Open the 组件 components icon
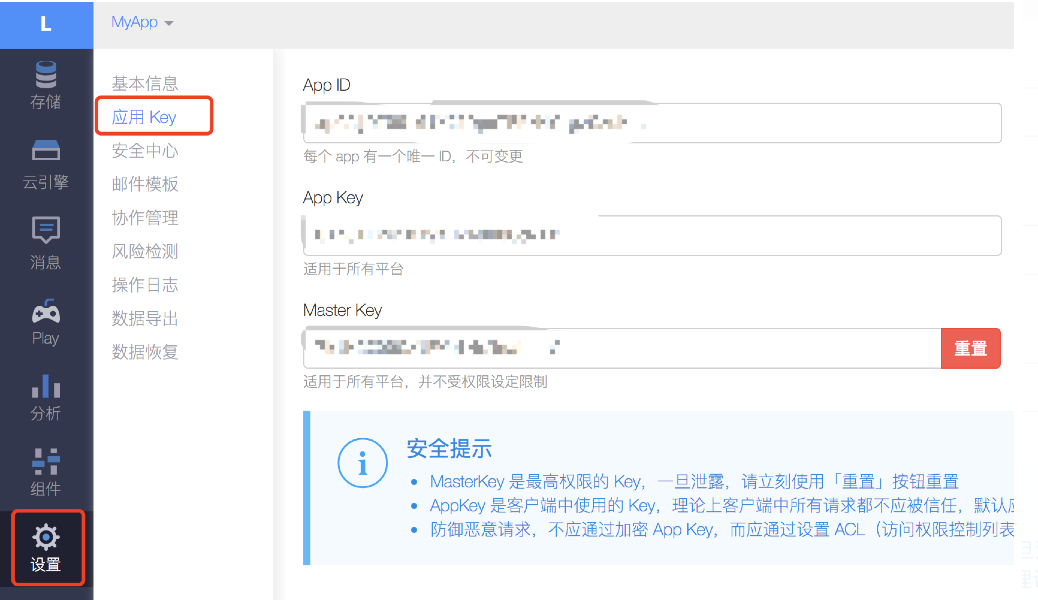This screenshot has height=600, width=1038. click(x=46, y=461)
